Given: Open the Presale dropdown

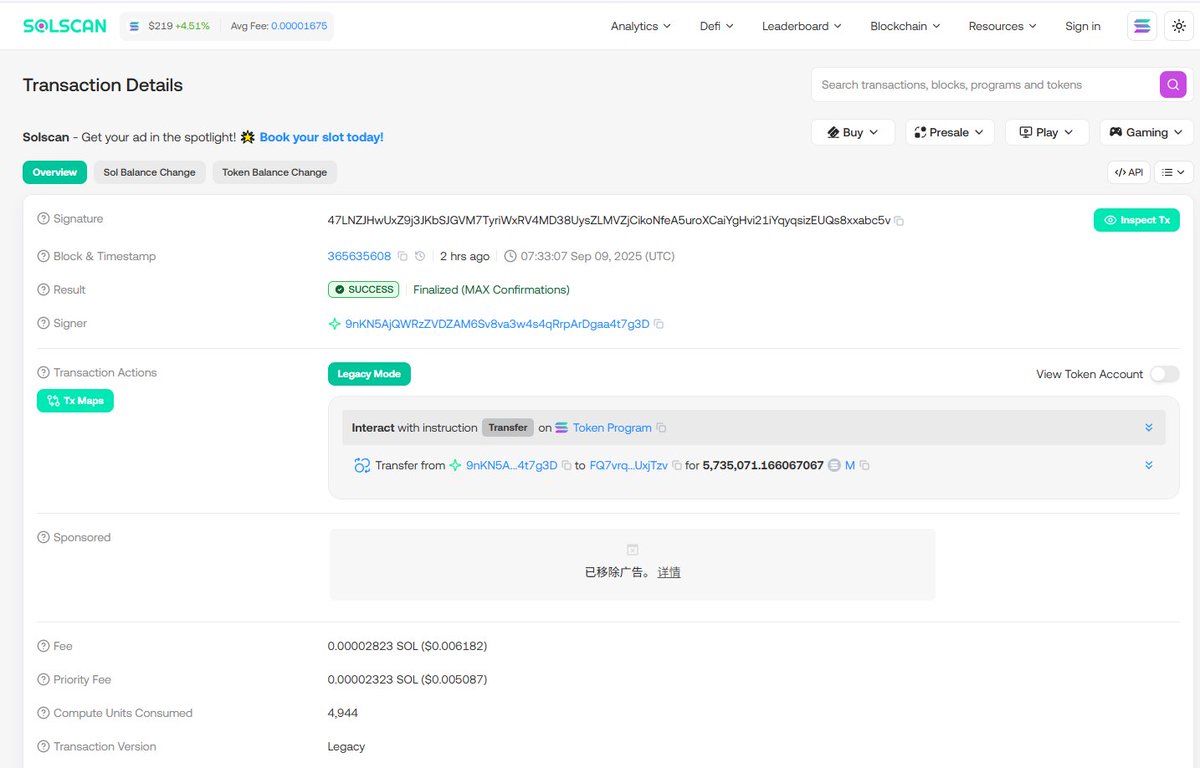Looking at the screenshot, I should (949, 132).
